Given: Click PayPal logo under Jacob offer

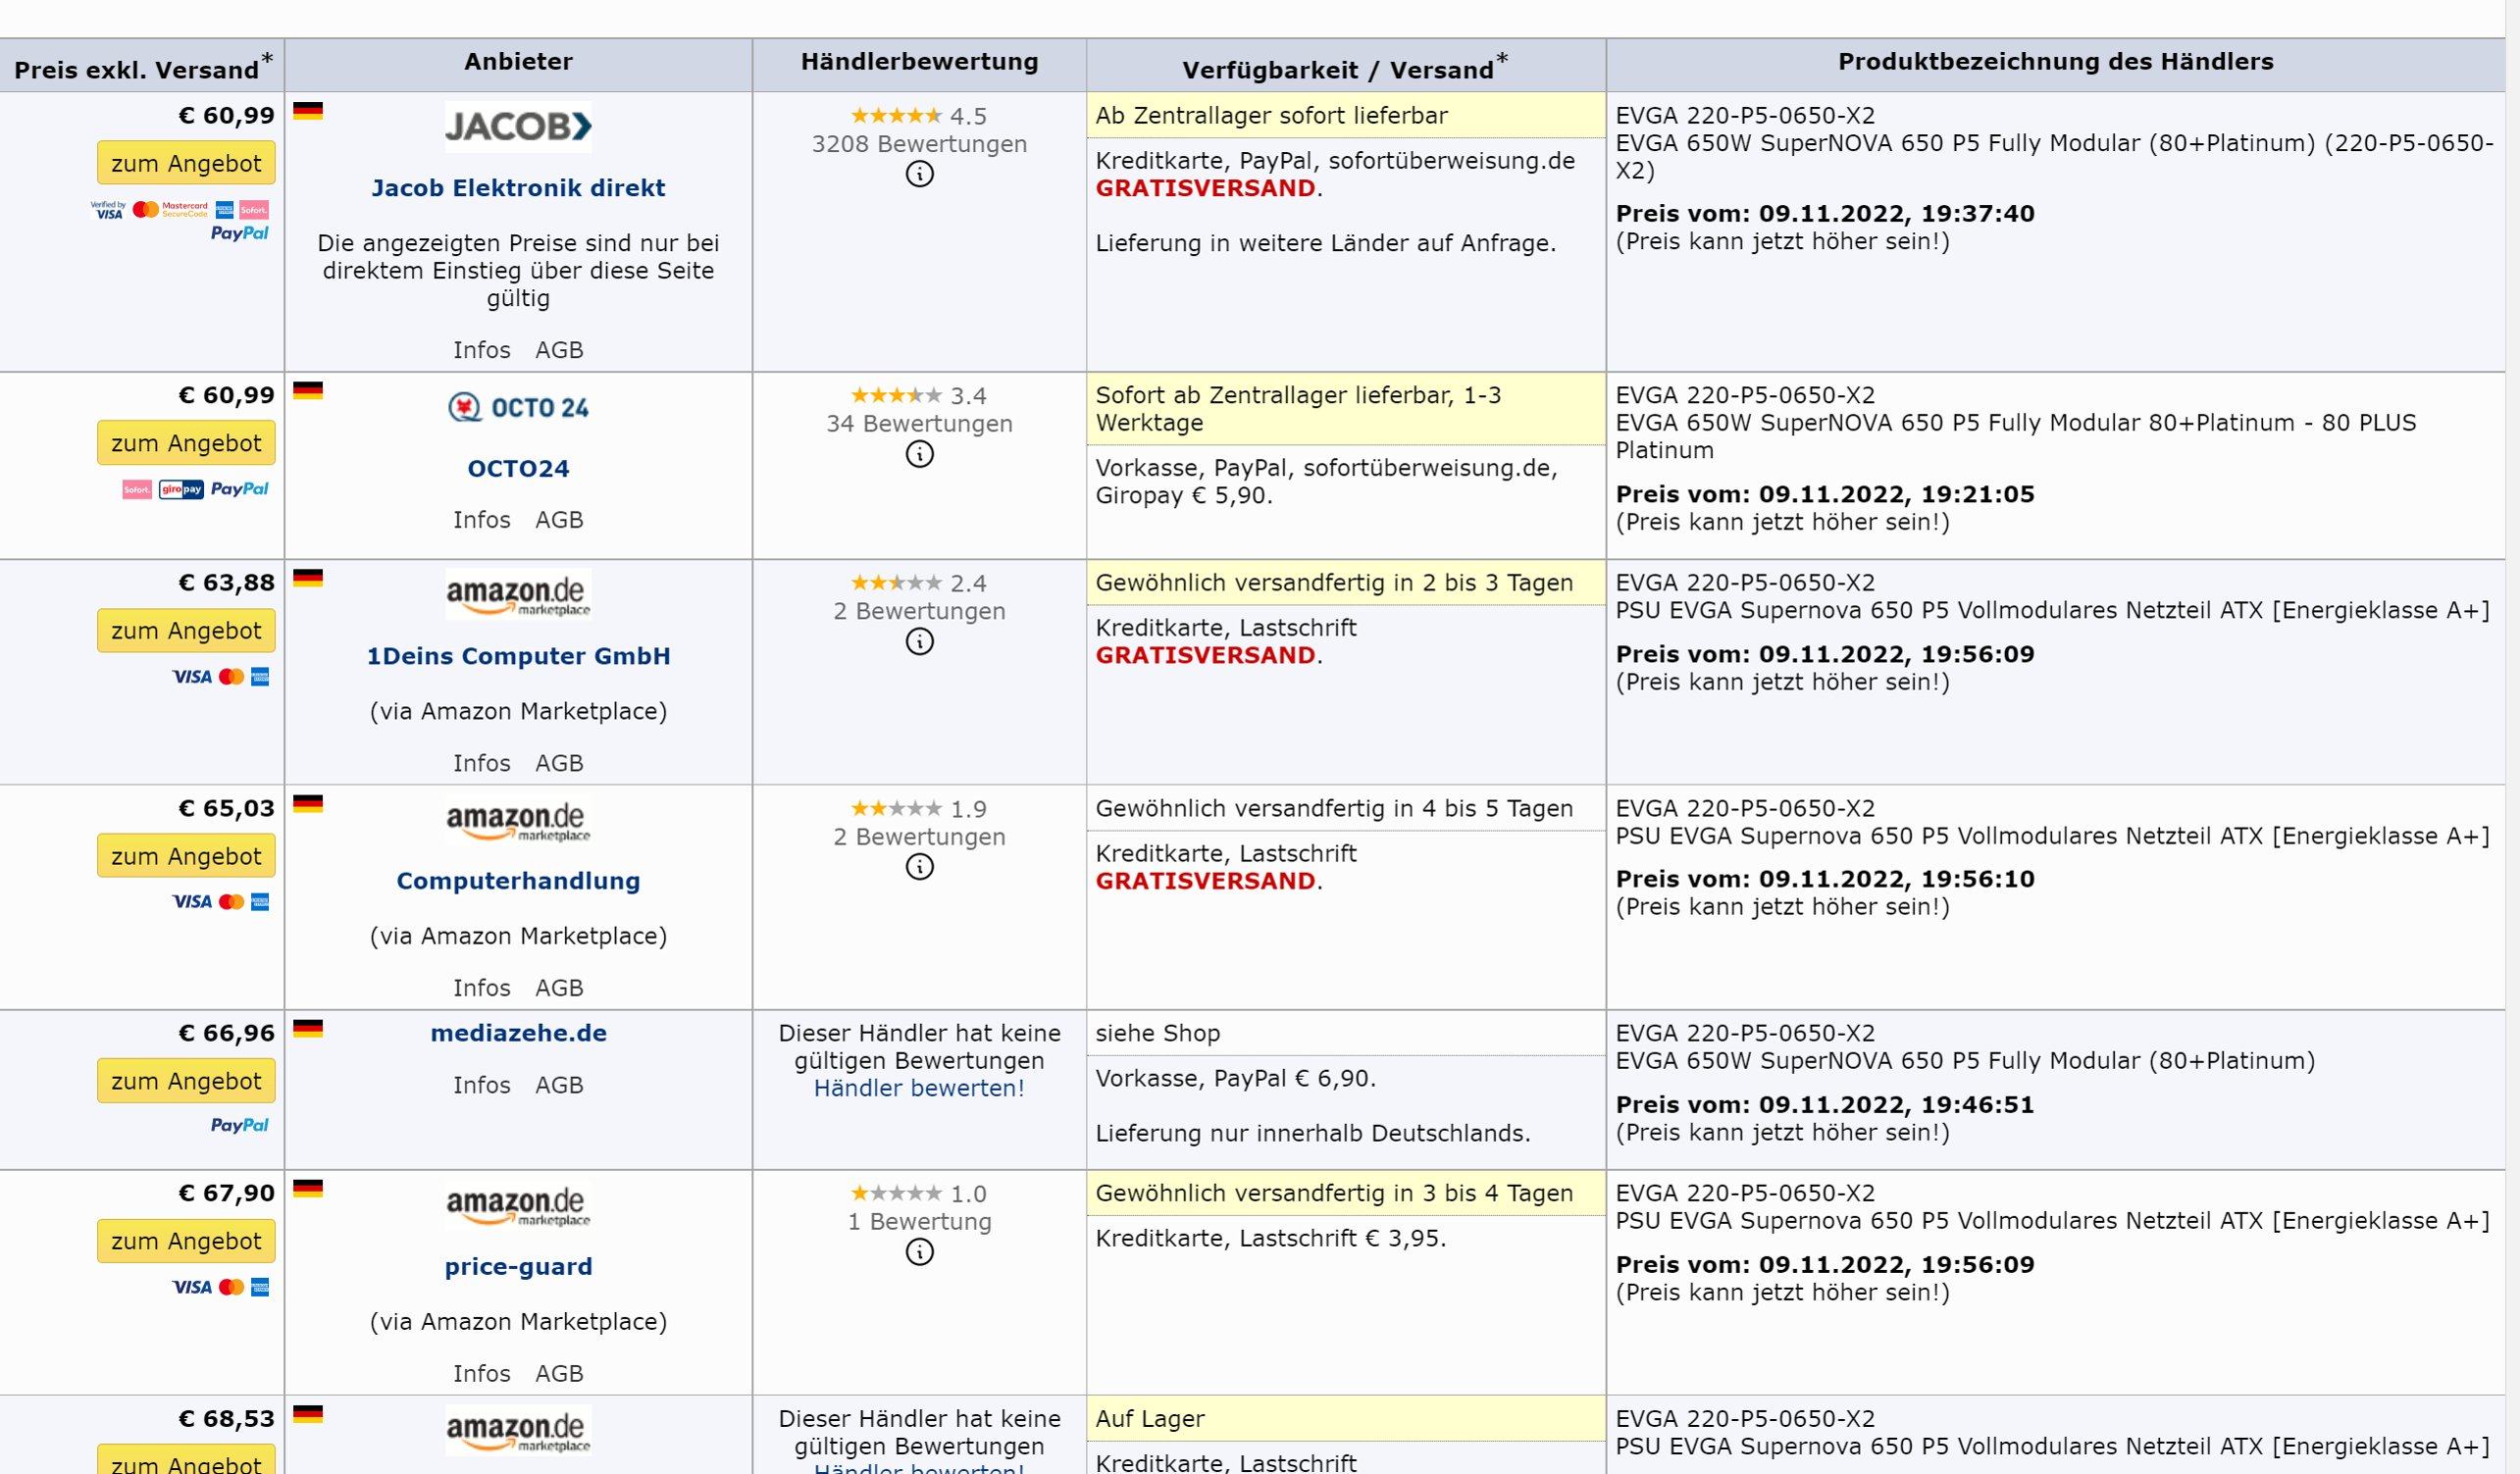Looking at the screenshot, I should coord(240,233).
